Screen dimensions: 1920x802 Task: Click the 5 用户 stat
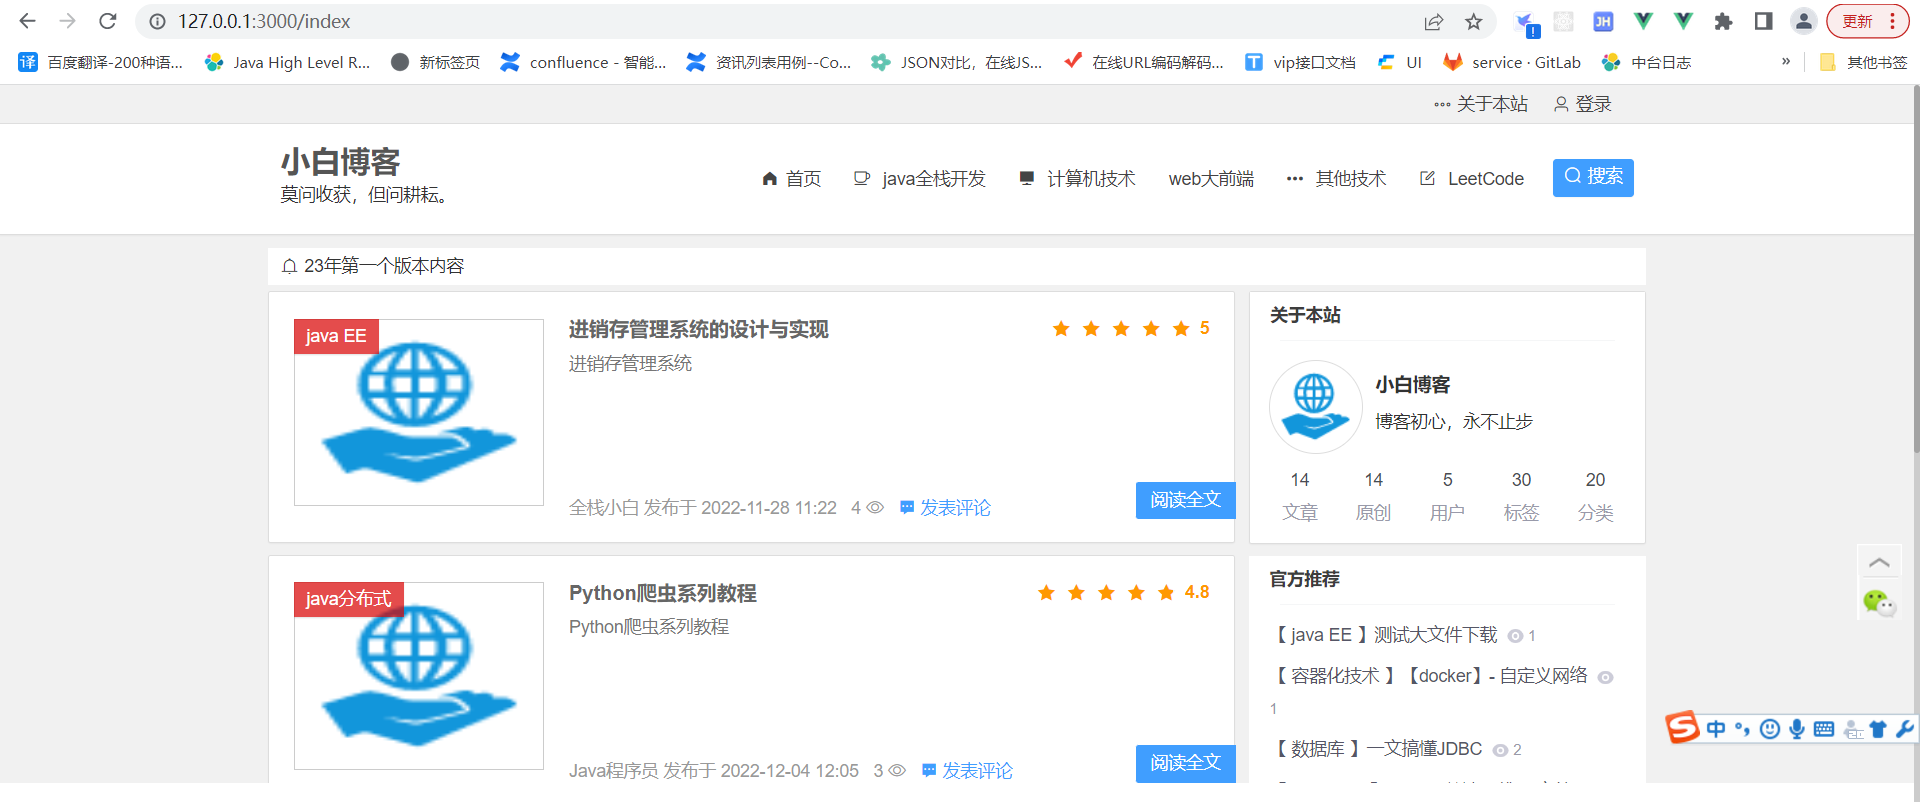coord(1447,496)
